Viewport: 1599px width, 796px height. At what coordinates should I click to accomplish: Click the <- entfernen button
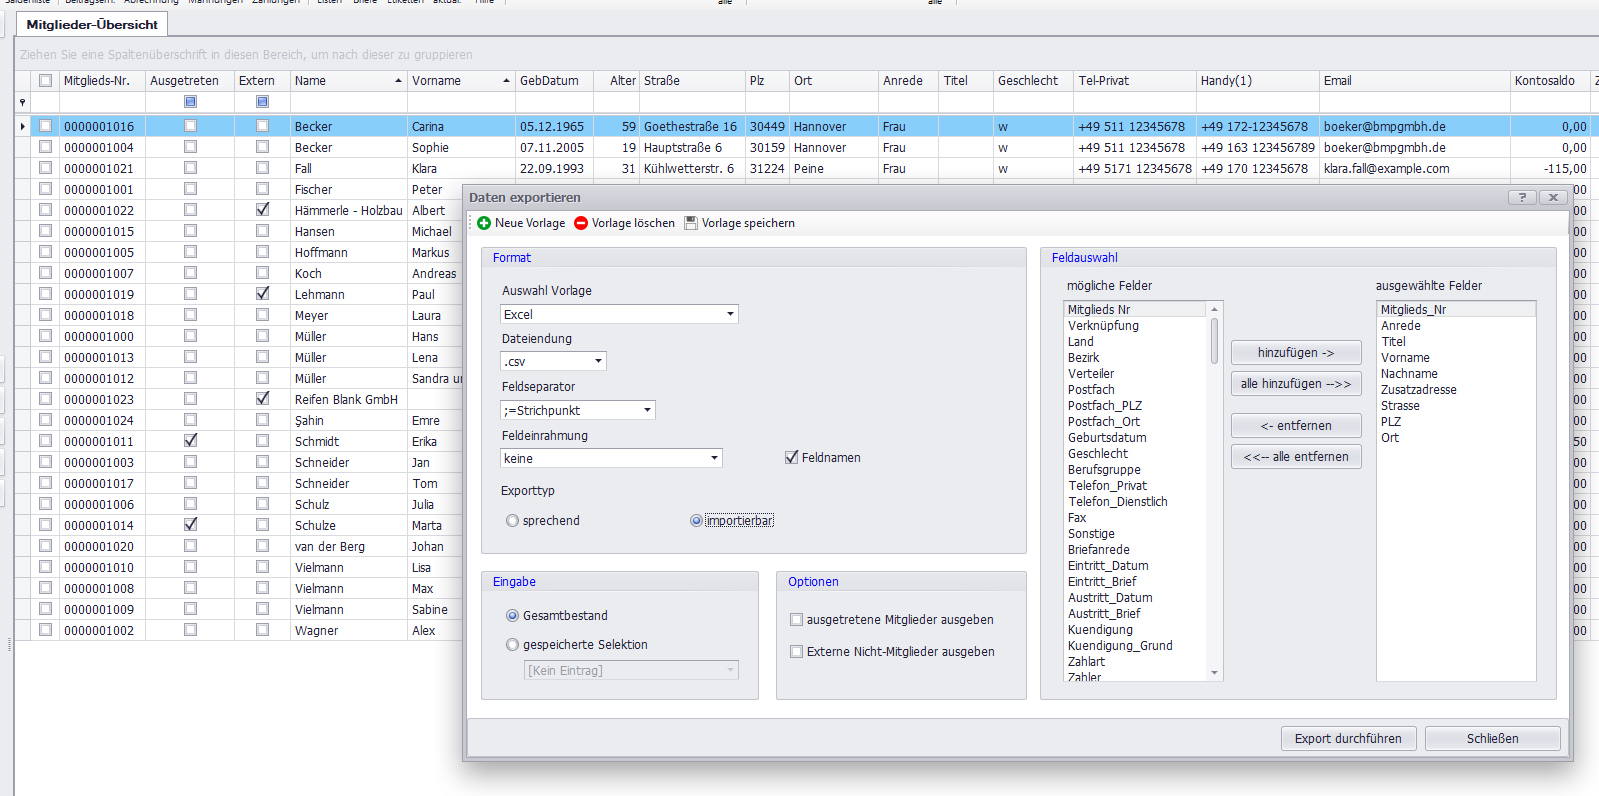click(x=1296, y=425)
